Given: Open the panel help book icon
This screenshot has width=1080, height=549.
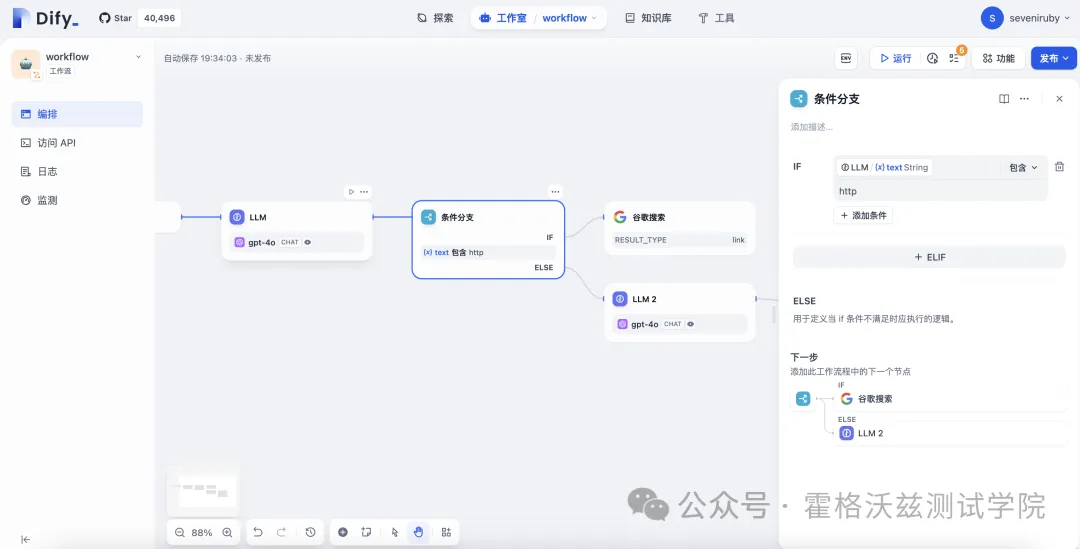Looking at the screenshot, I should coord(1004,99).
